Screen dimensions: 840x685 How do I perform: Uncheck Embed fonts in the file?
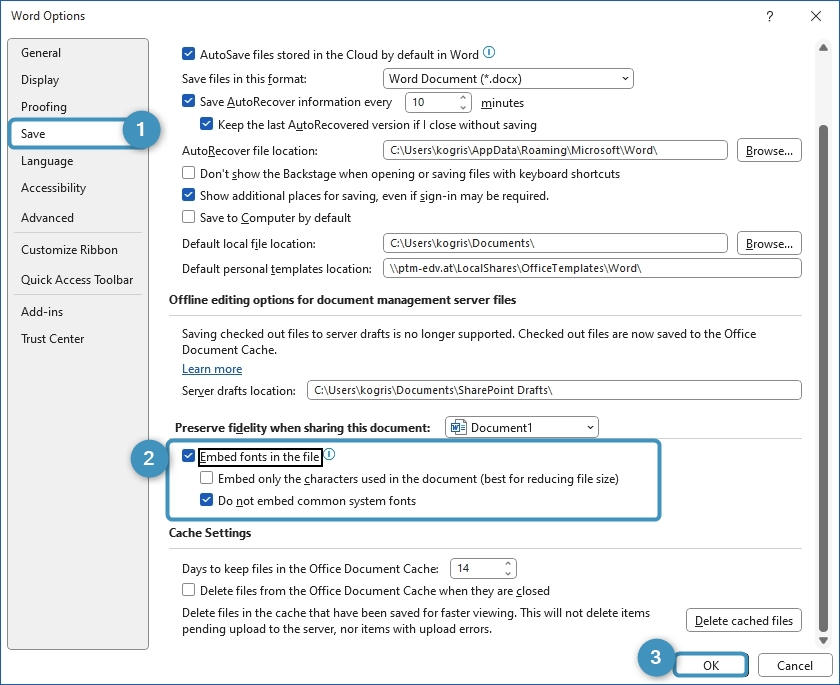click(x=189, y=457)
